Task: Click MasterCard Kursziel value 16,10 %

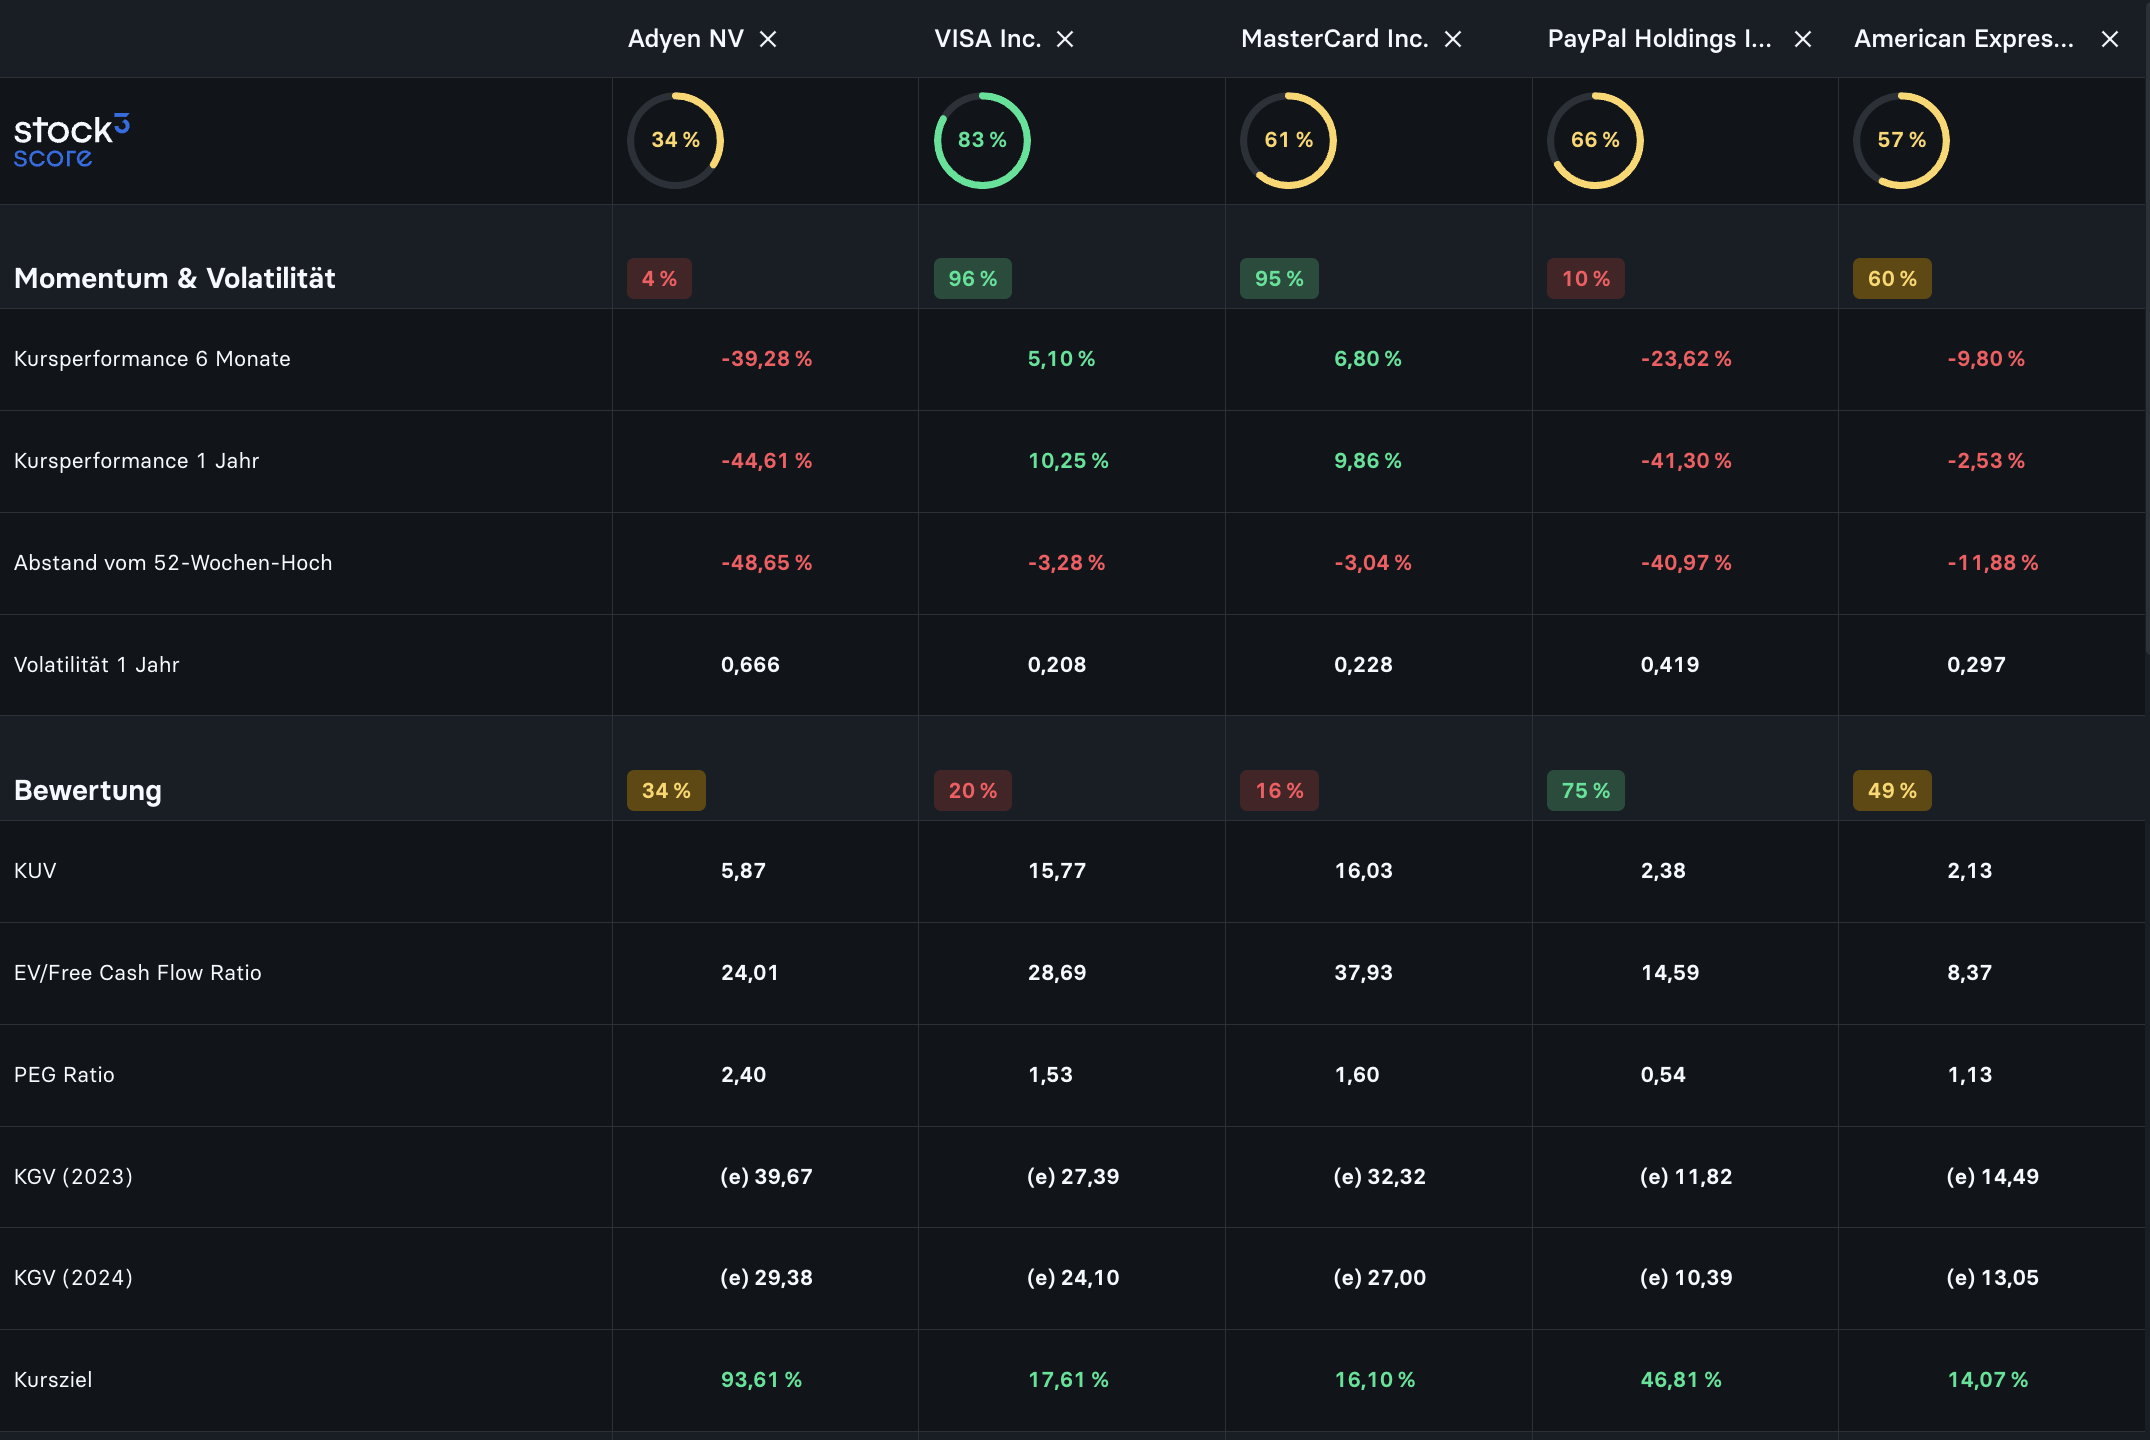Action: click(1375, 1380)
